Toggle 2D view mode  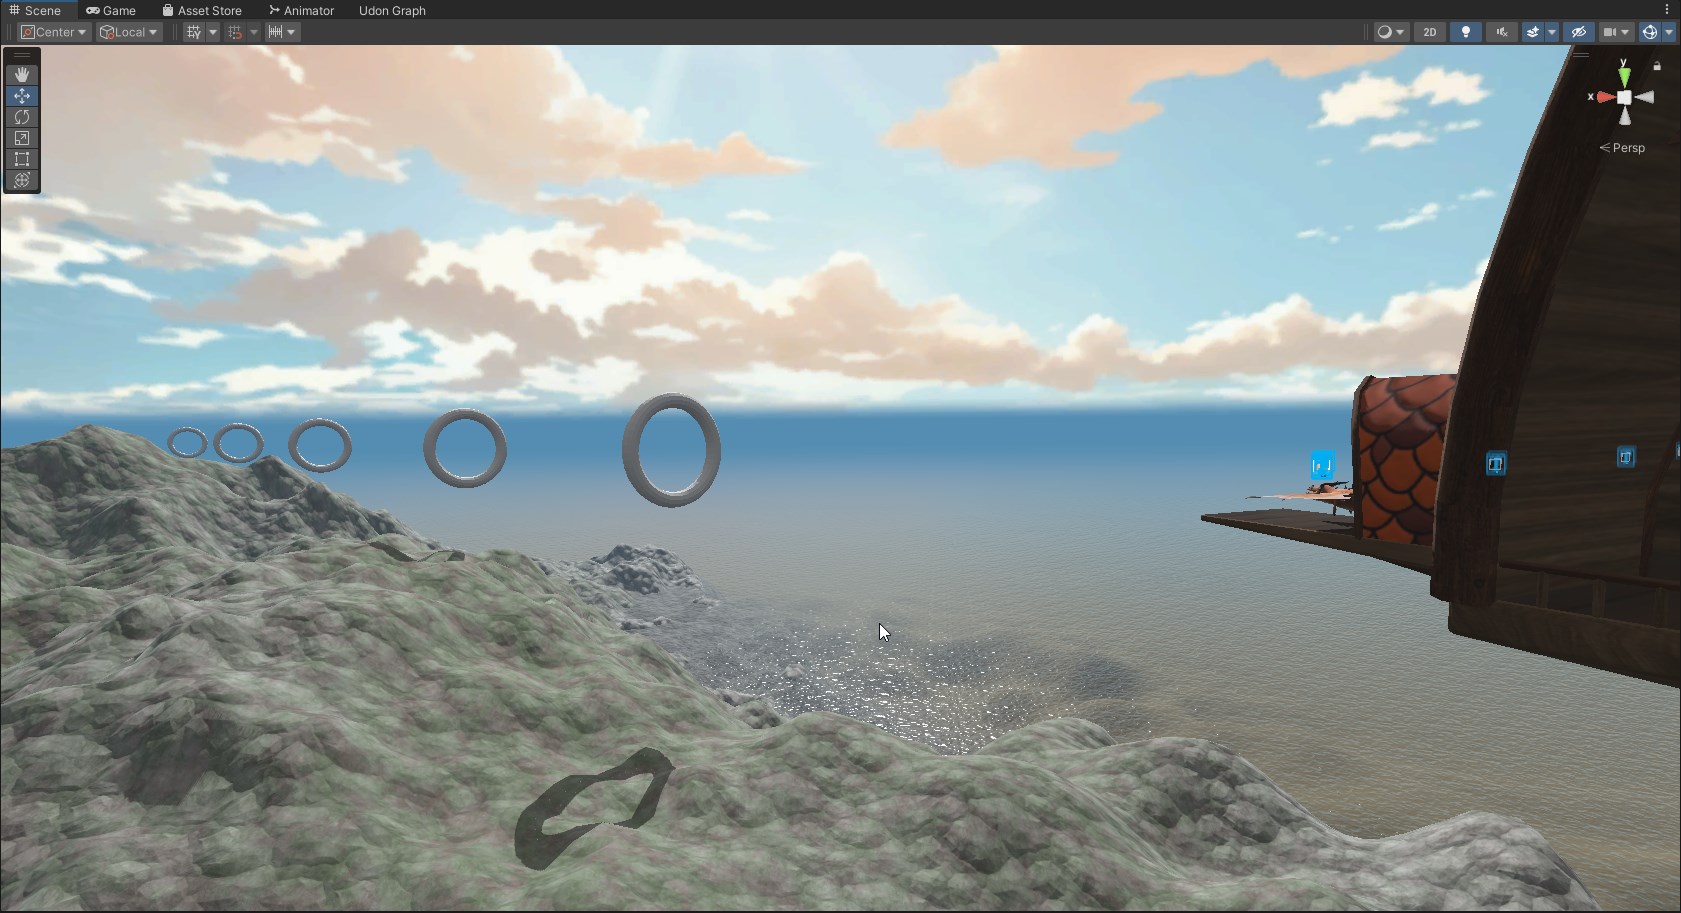1430,32
